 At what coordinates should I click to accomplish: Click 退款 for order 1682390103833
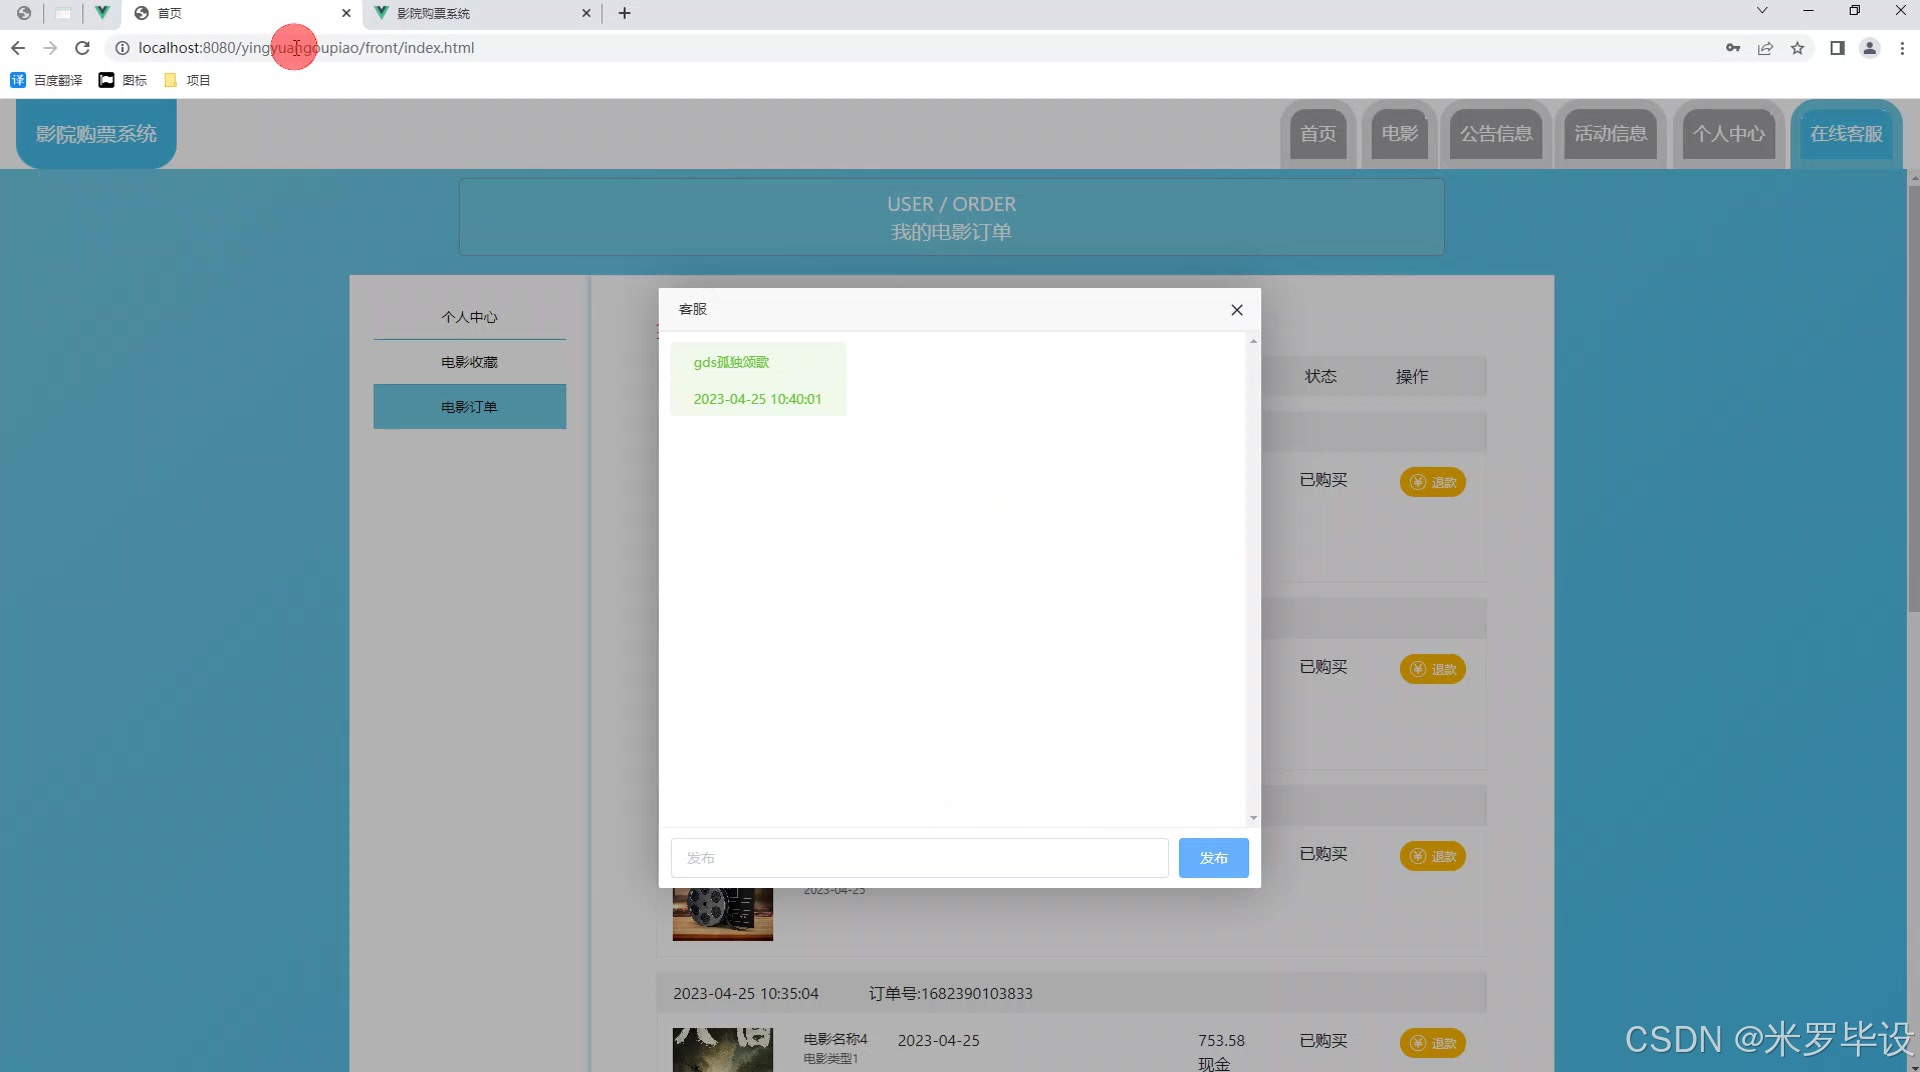[x=1432, y=1043]
